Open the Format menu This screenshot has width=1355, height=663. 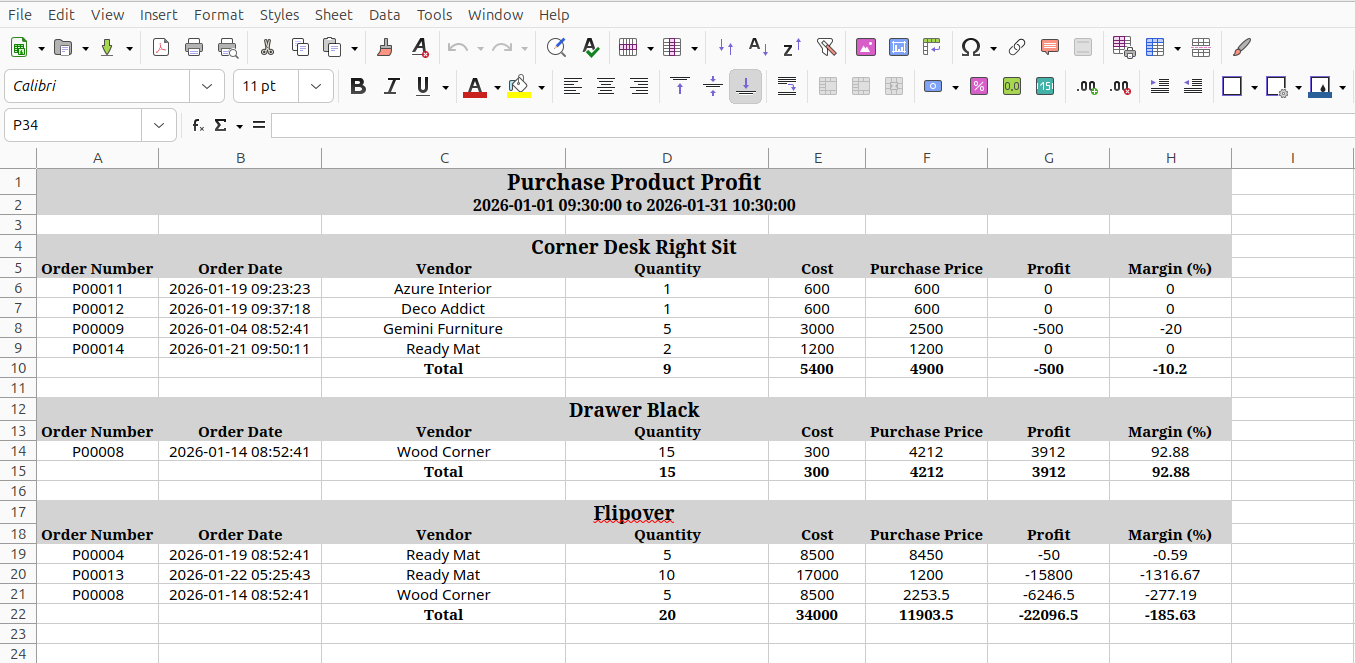[218, 14]
